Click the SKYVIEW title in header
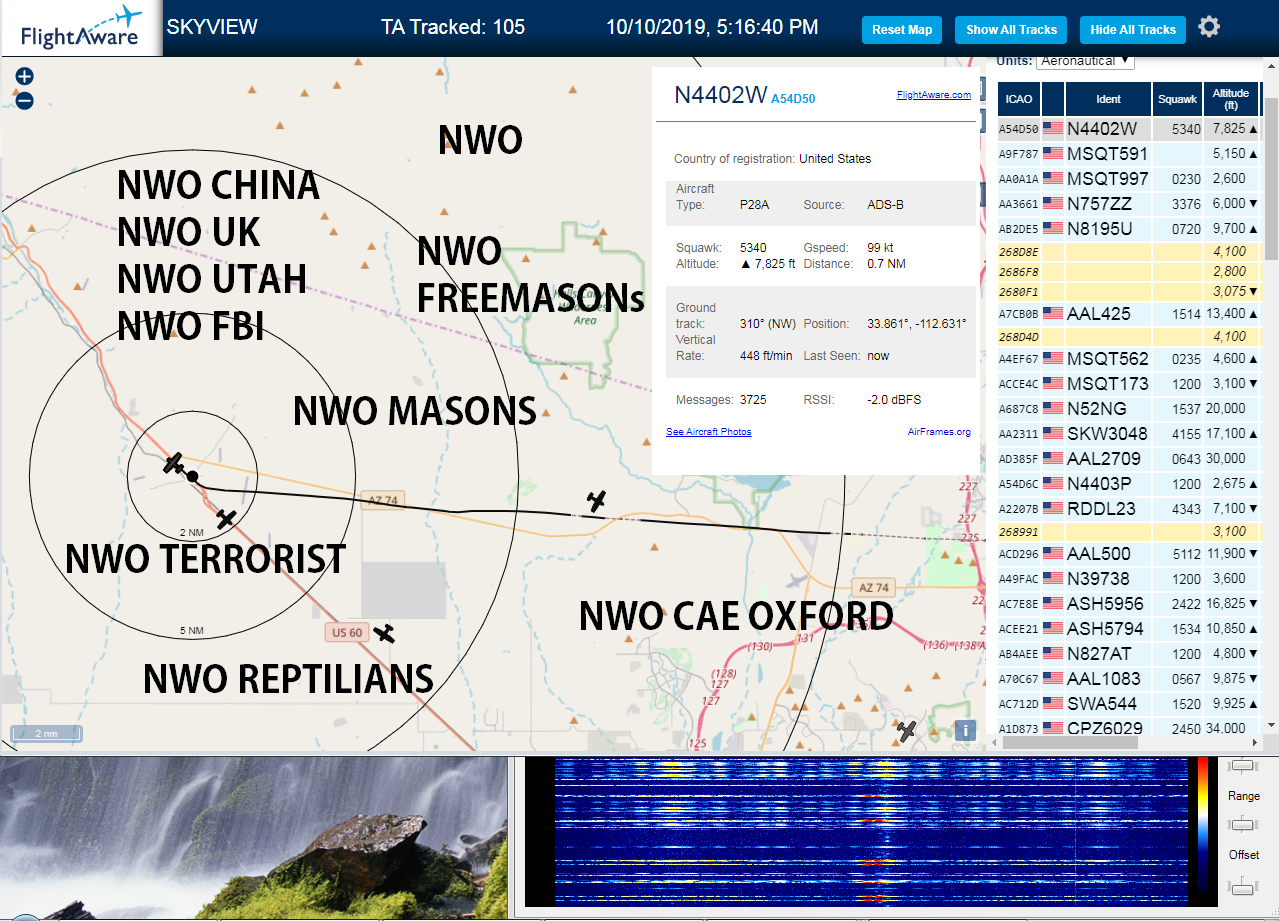This screenshot has width=1279, height=921. pyautogui.click(x=212, y=27)
